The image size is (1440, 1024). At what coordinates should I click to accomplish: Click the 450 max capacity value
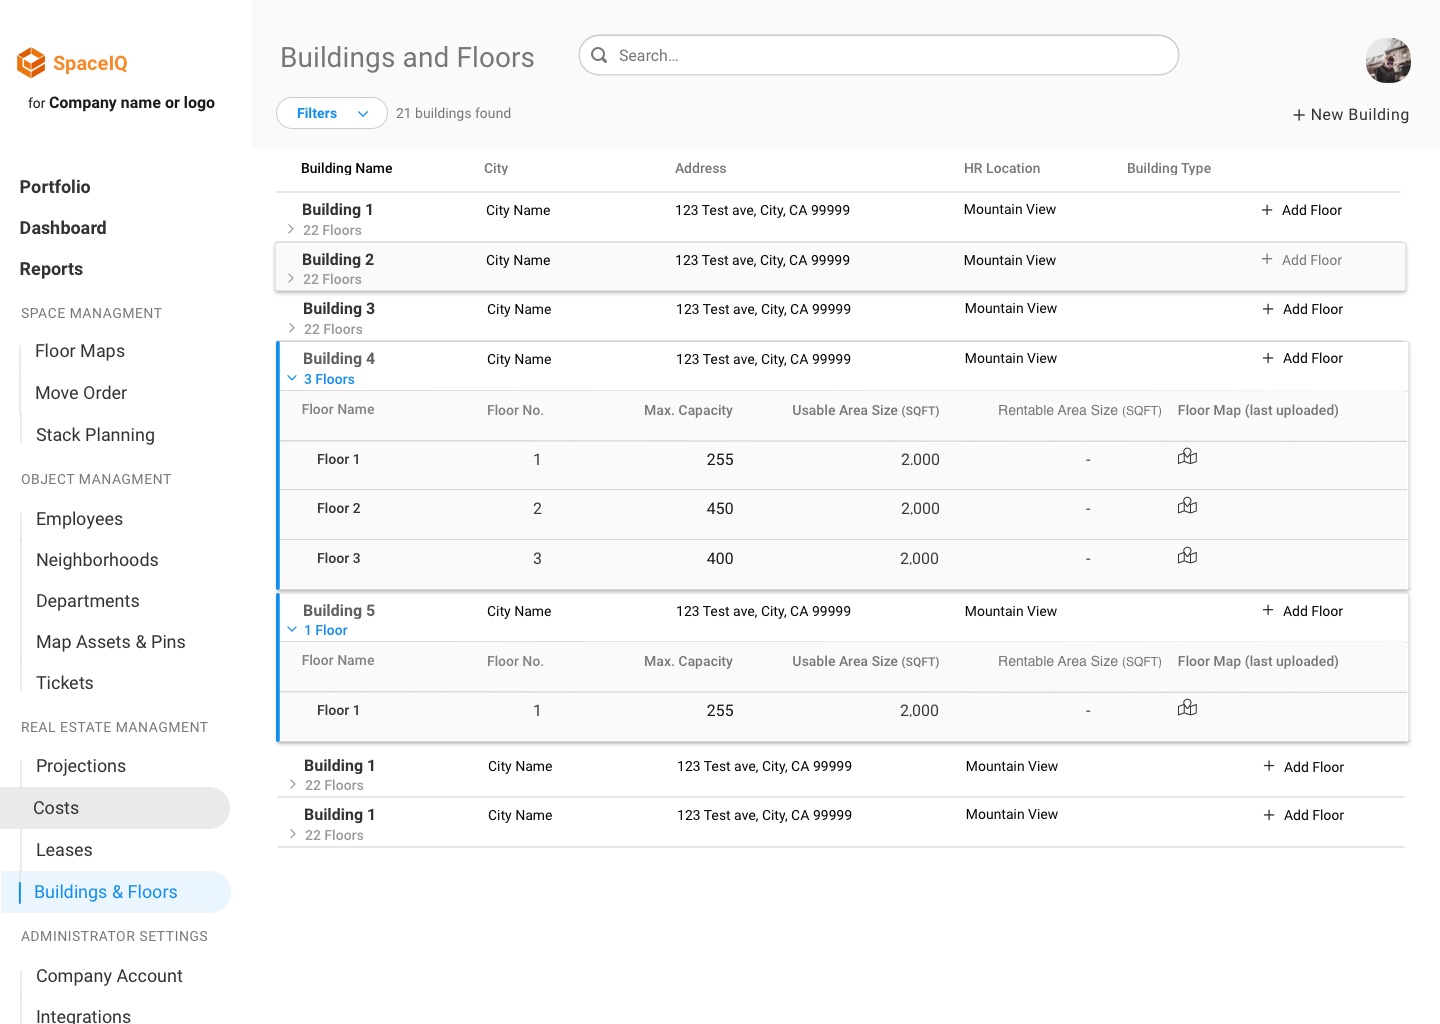tap(720, 508)
